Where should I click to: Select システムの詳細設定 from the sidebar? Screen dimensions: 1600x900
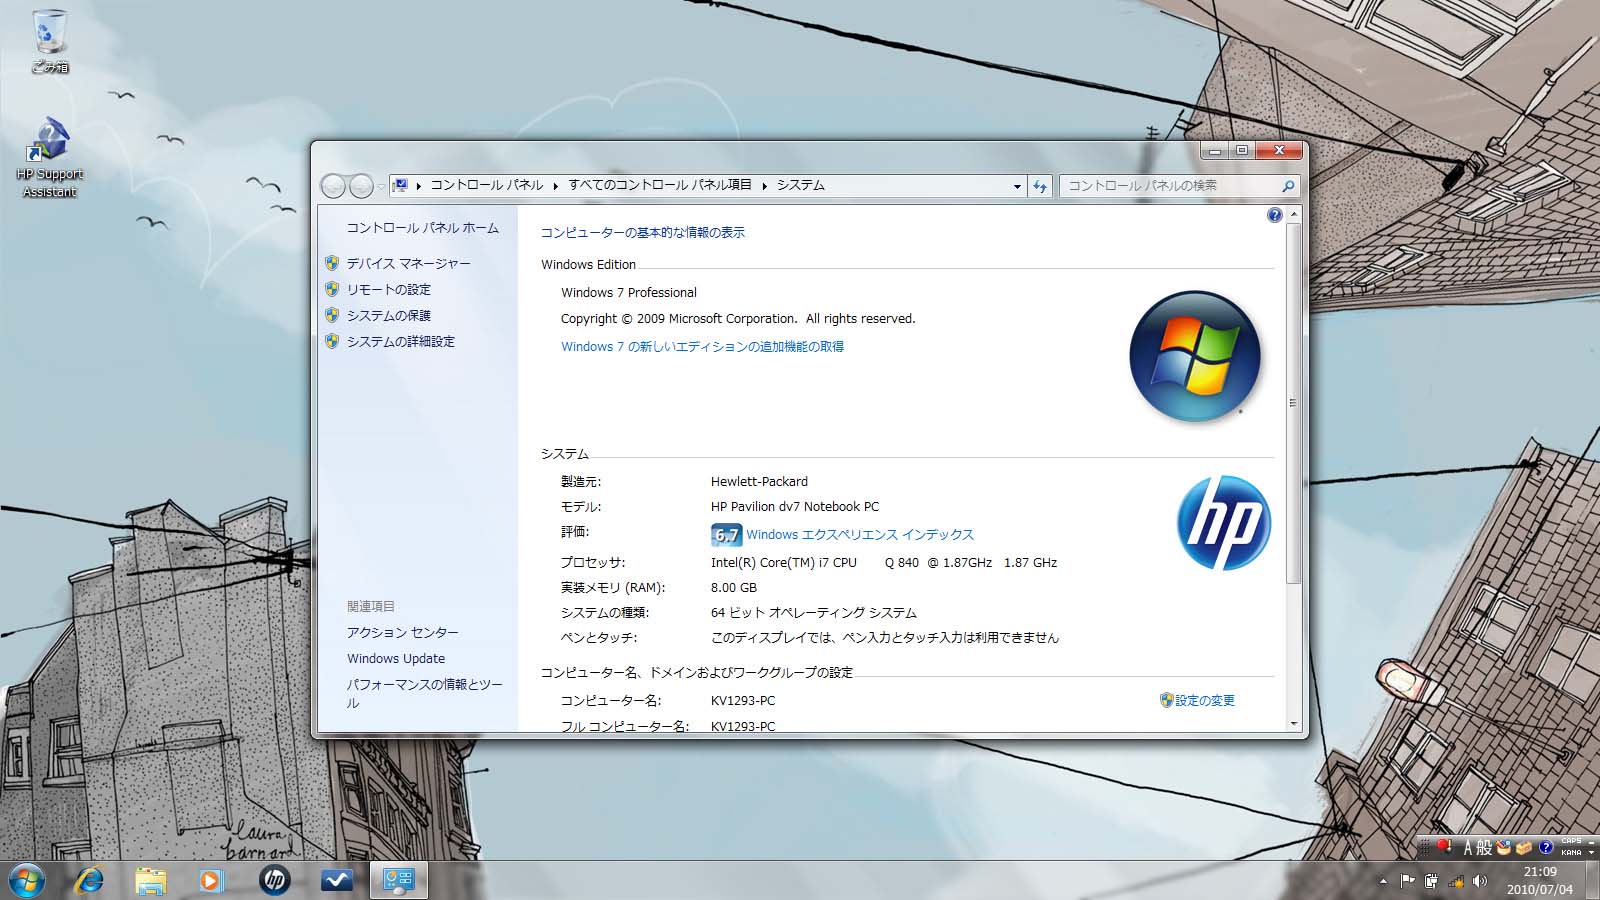[x=400, y=341]
